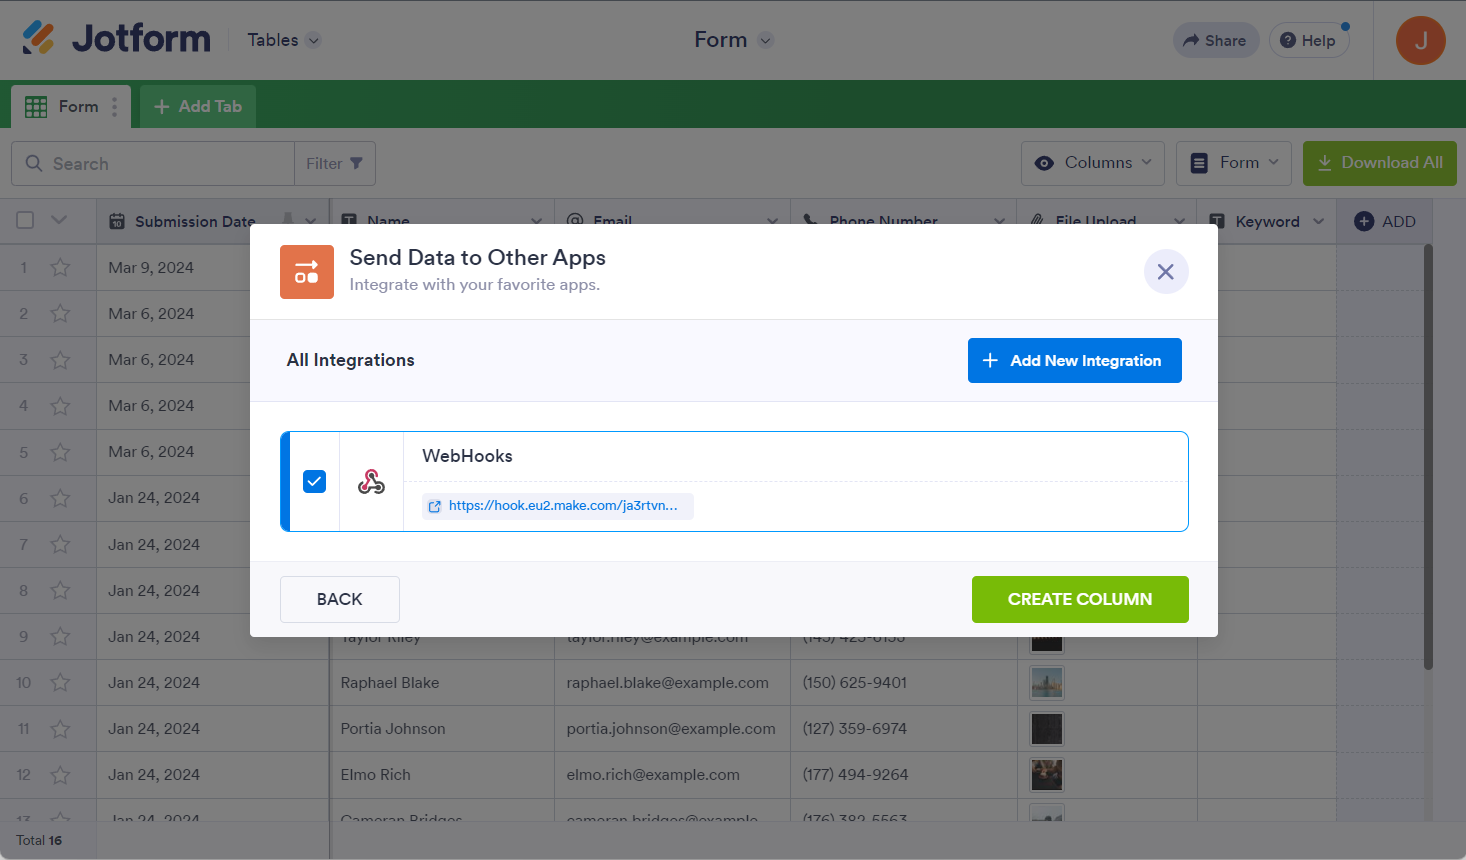Screen dimensions: 1466x860
Task: Open the row selection options chevron
Action: pos(59,220)
